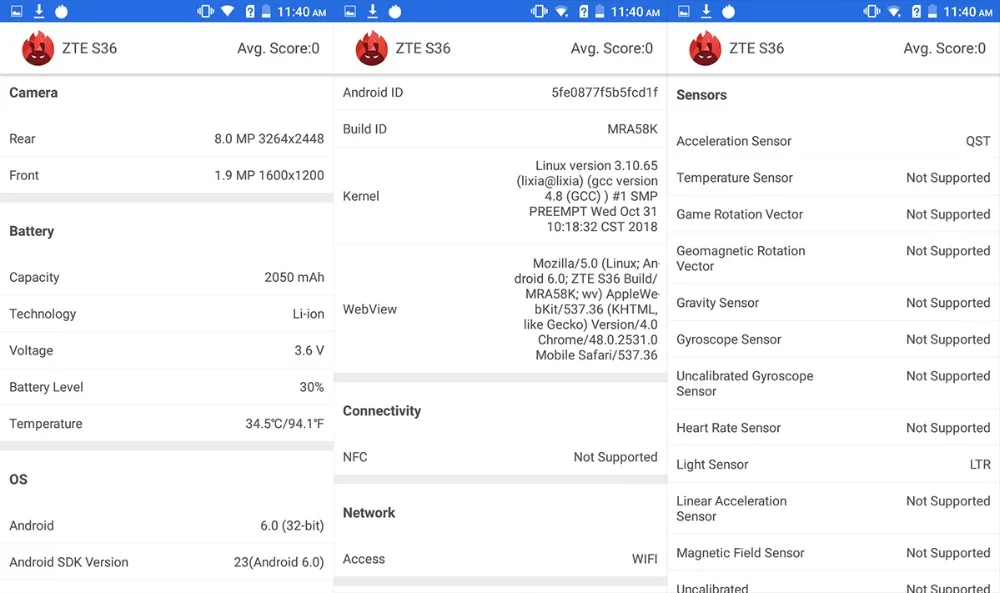This screenshot has width=1000, height=593.
Task: Select the Access 'WIFI' row
Action: (500, 559)
